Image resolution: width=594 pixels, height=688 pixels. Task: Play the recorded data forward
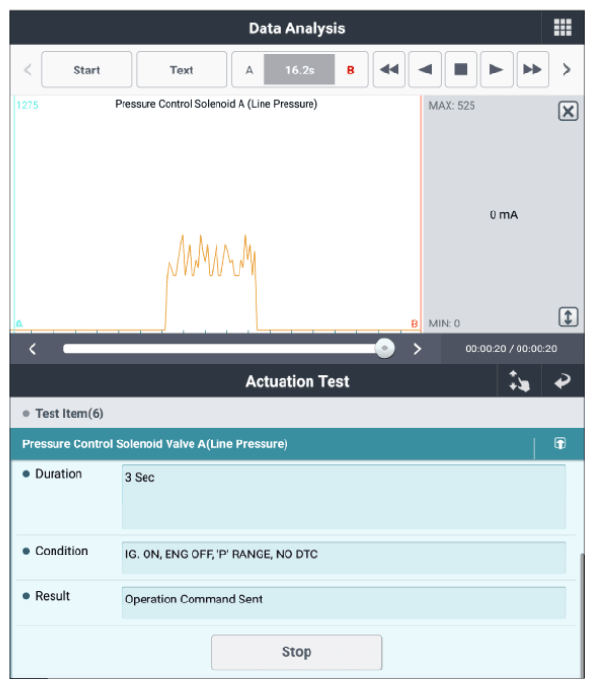pos(497,69)
